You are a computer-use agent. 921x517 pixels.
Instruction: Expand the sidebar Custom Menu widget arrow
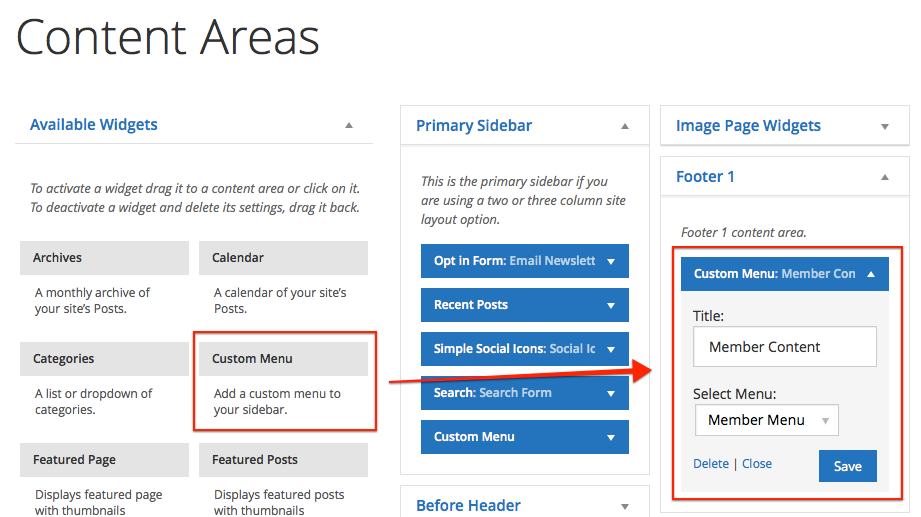[611, 438]
